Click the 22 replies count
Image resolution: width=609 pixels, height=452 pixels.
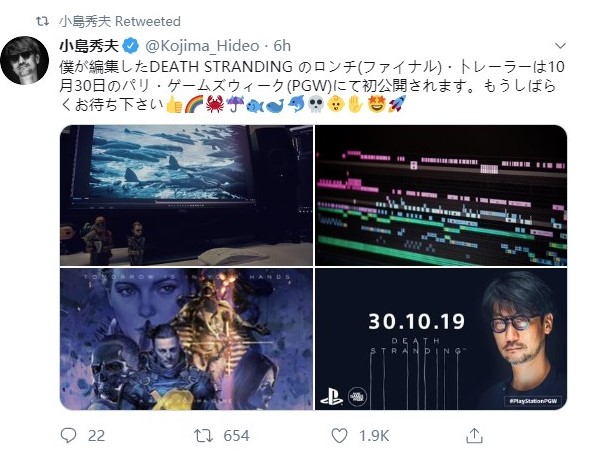point(96,436)
